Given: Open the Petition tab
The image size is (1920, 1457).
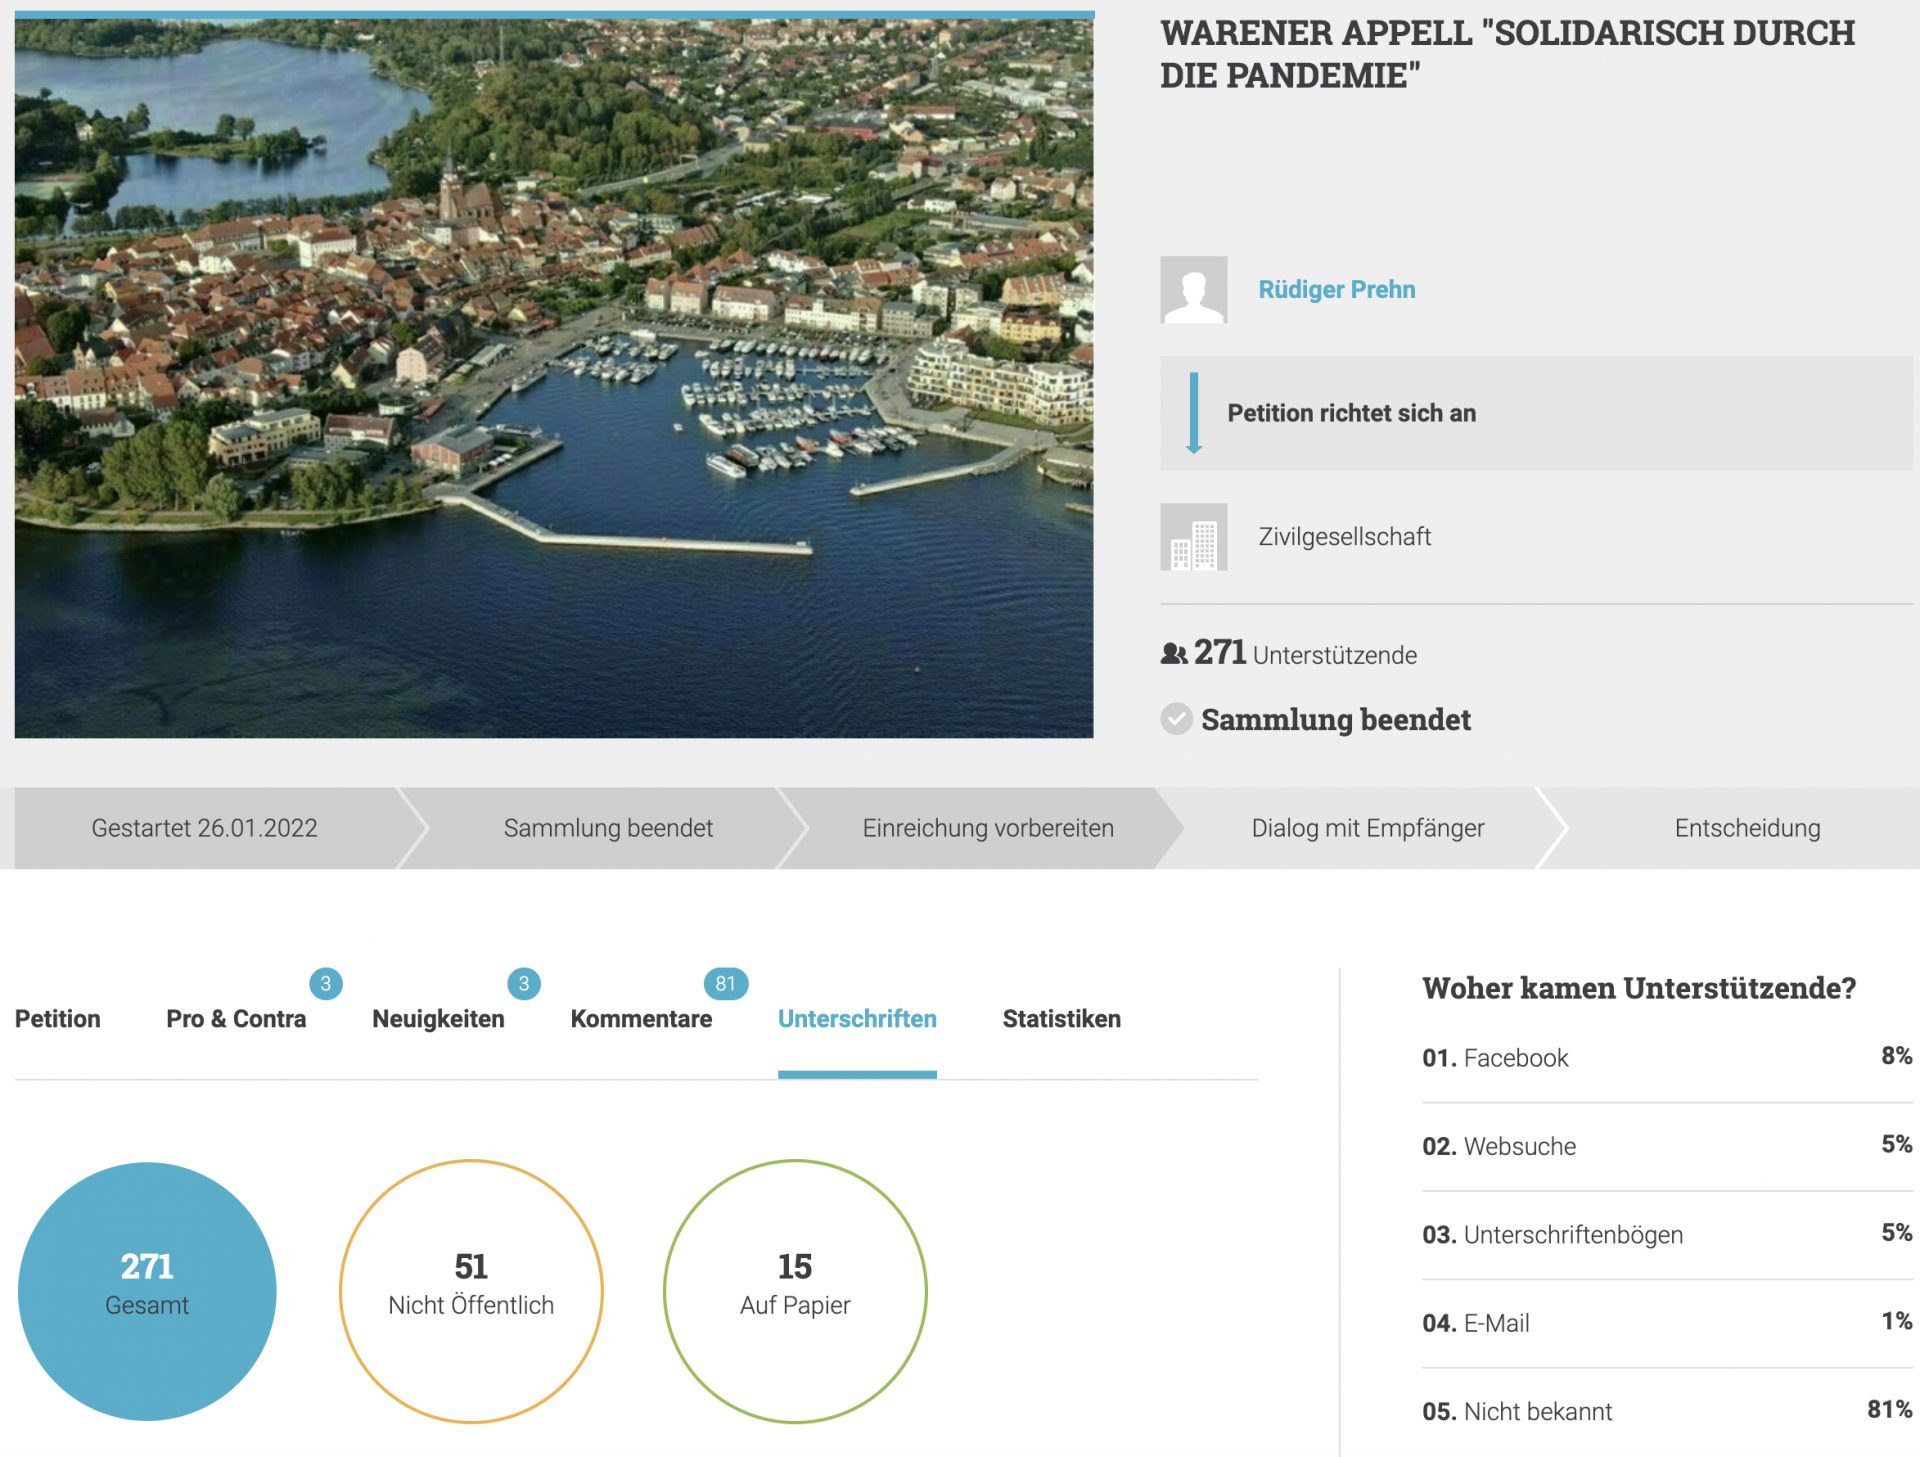Looking at the screenshot, I should tap(58, 1019).
